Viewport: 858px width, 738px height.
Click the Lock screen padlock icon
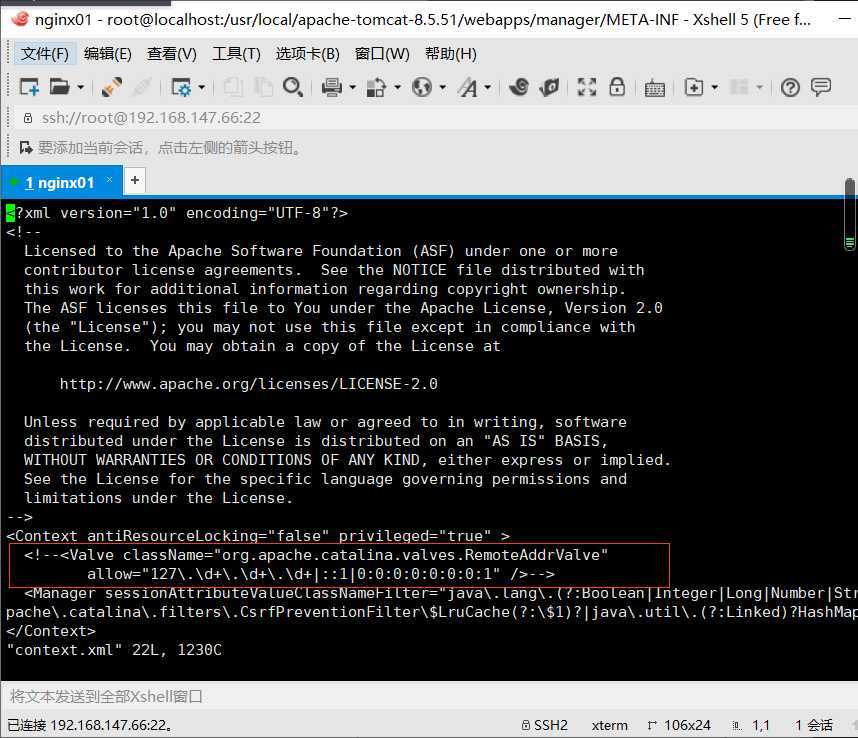point(617,87)
